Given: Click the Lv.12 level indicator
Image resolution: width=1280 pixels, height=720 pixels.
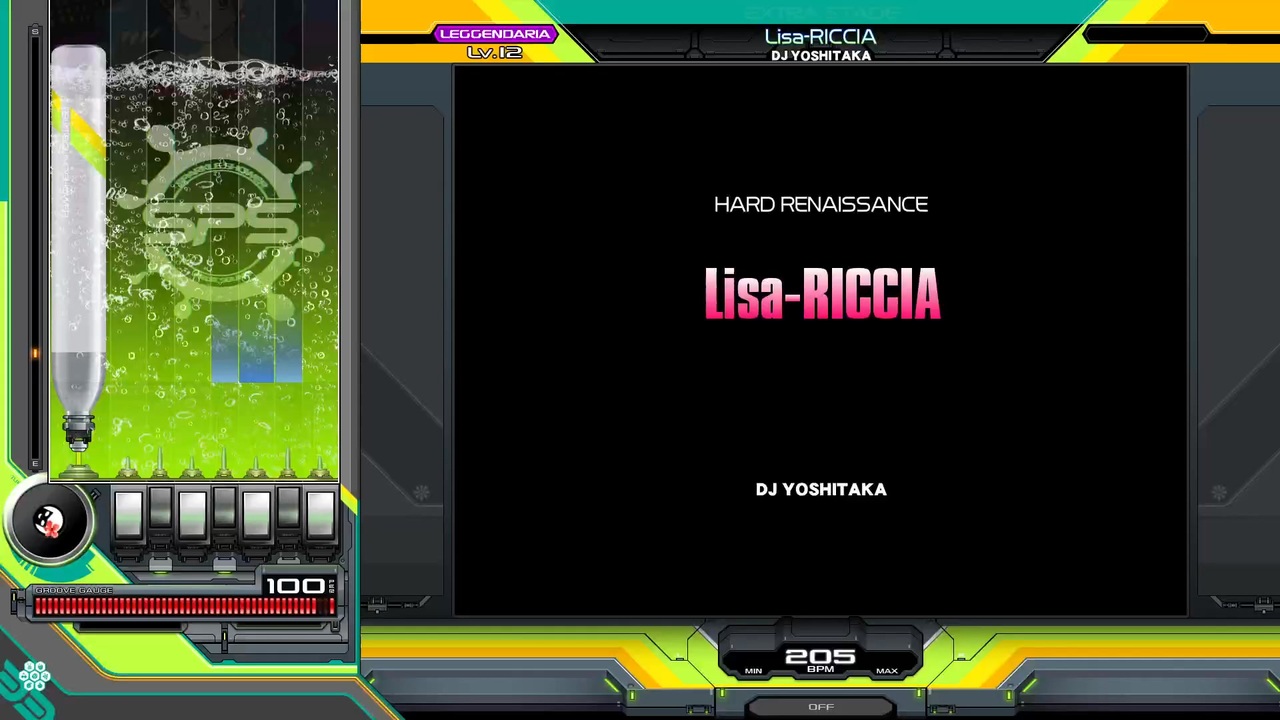Looking at the screenshot, I should click(x=495, y=52).
